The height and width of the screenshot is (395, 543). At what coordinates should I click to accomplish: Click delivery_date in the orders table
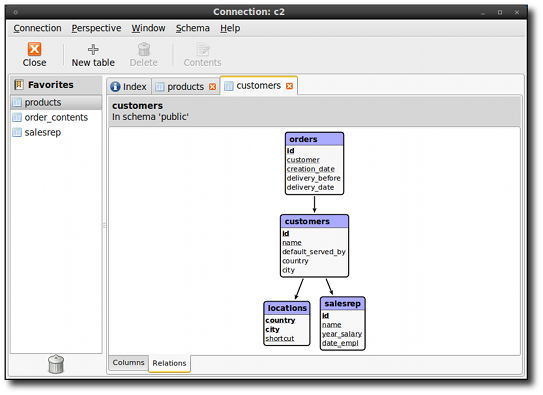coord(310,187)
